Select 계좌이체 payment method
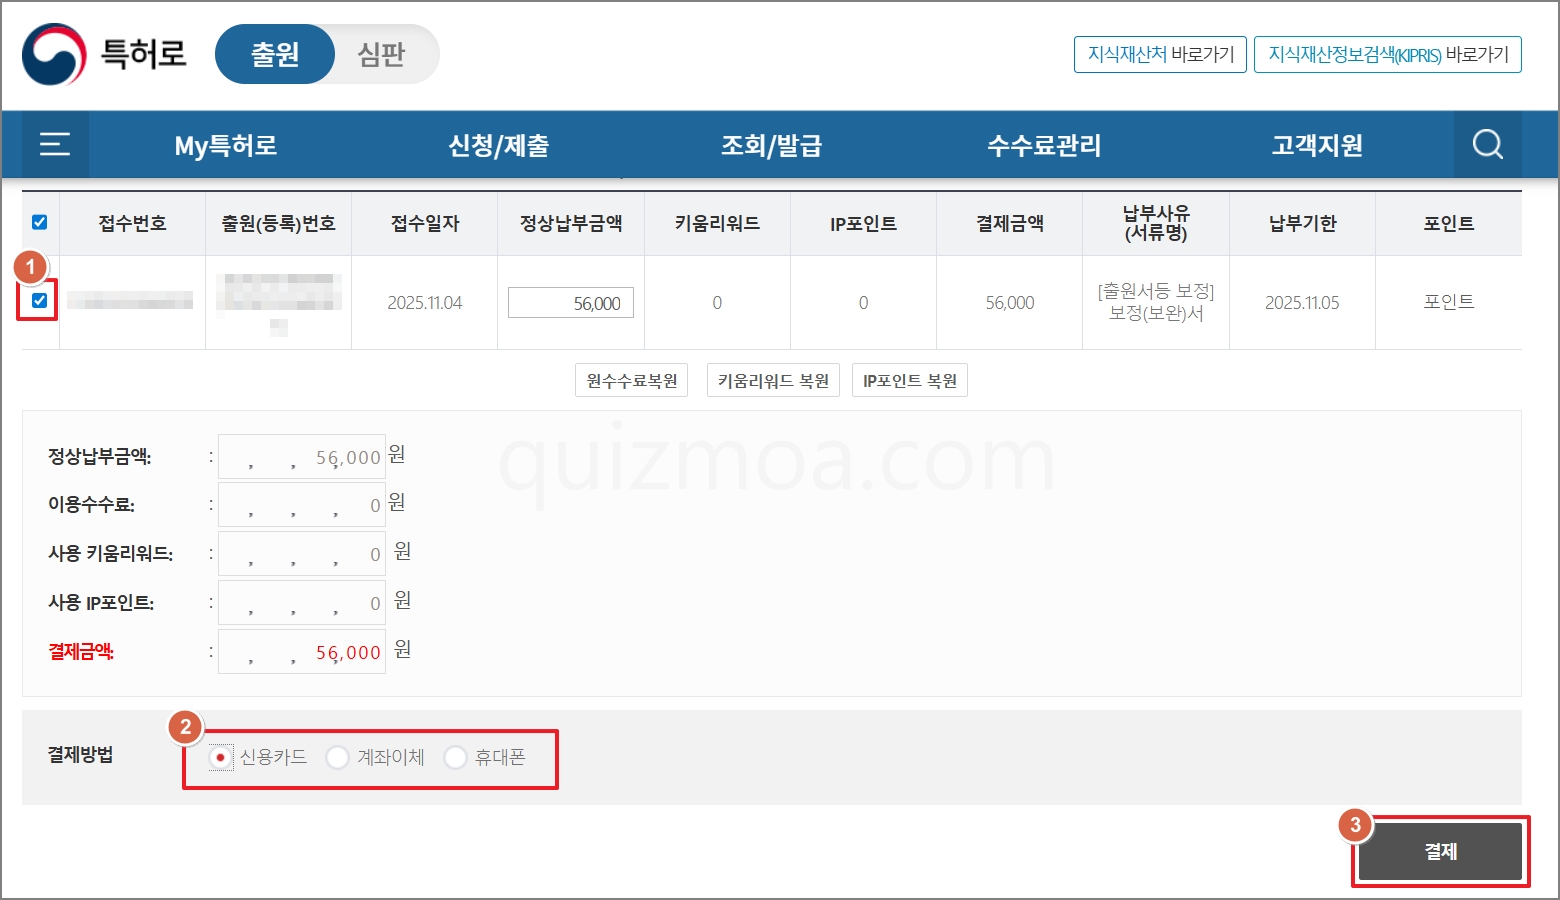Viewport: 1560px width, 900px height. pyautogui.click(x=338, y=757)
